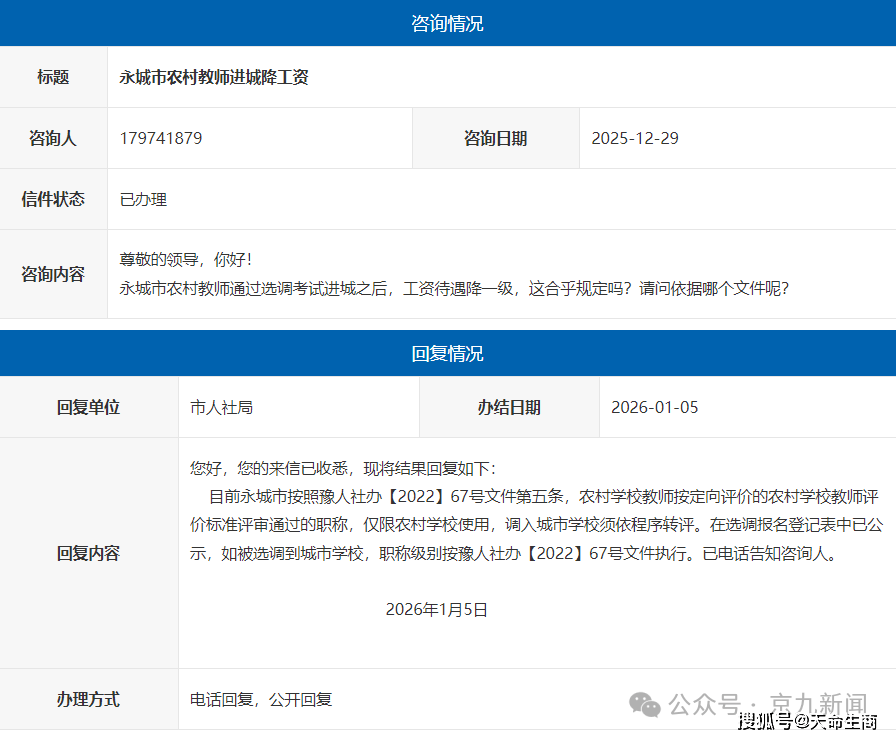Click the completion date 2026-01-05
This screenshot has width=896, height=740.
point(655,407)
